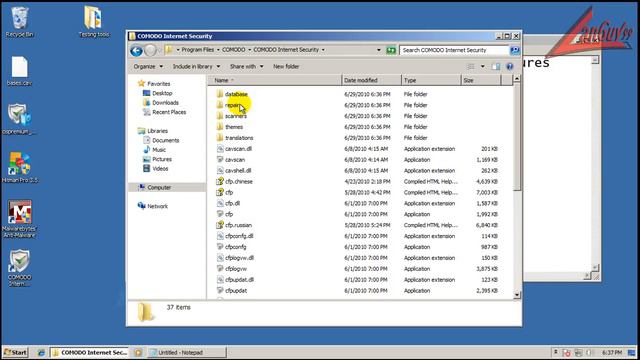
Task: Click the New folder button
Action: (x=286, y=67)
